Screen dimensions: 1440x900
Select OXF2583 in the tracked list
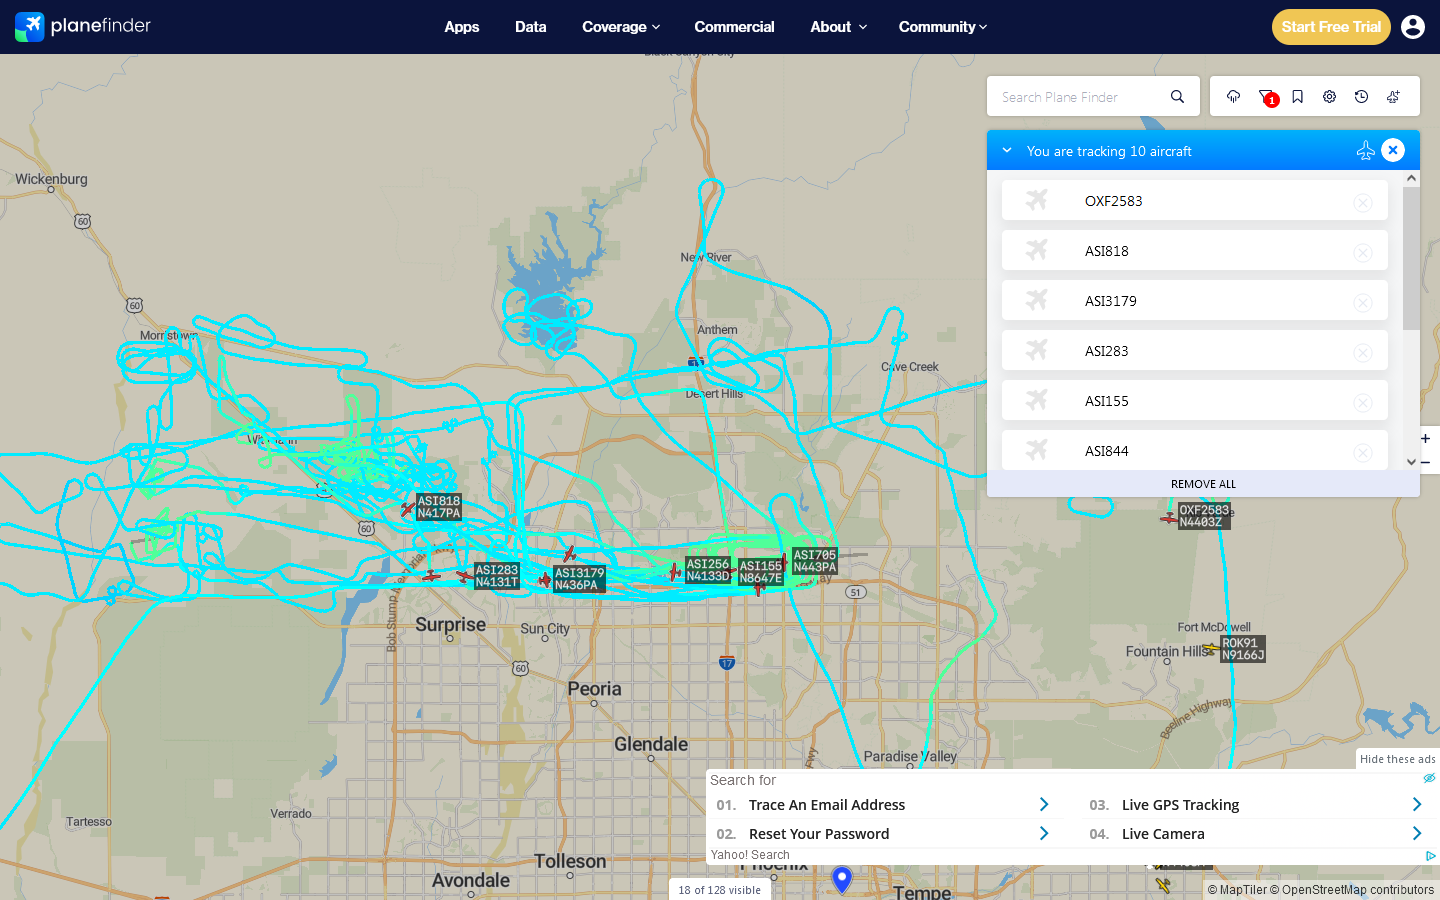tap(1195, 200)
